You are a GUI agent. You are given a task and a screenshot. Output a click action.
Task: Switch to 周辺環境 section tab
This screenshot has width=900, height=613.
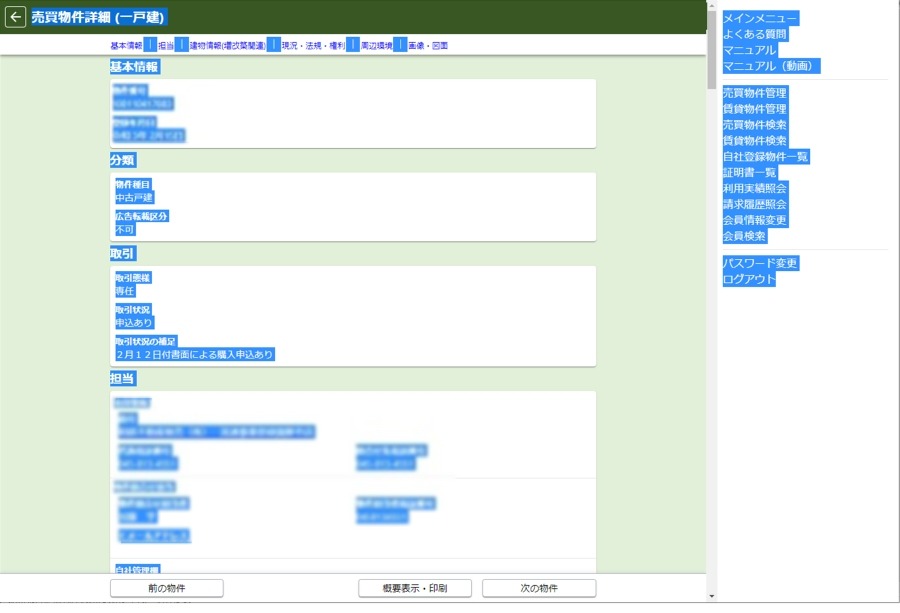[376, 46]
